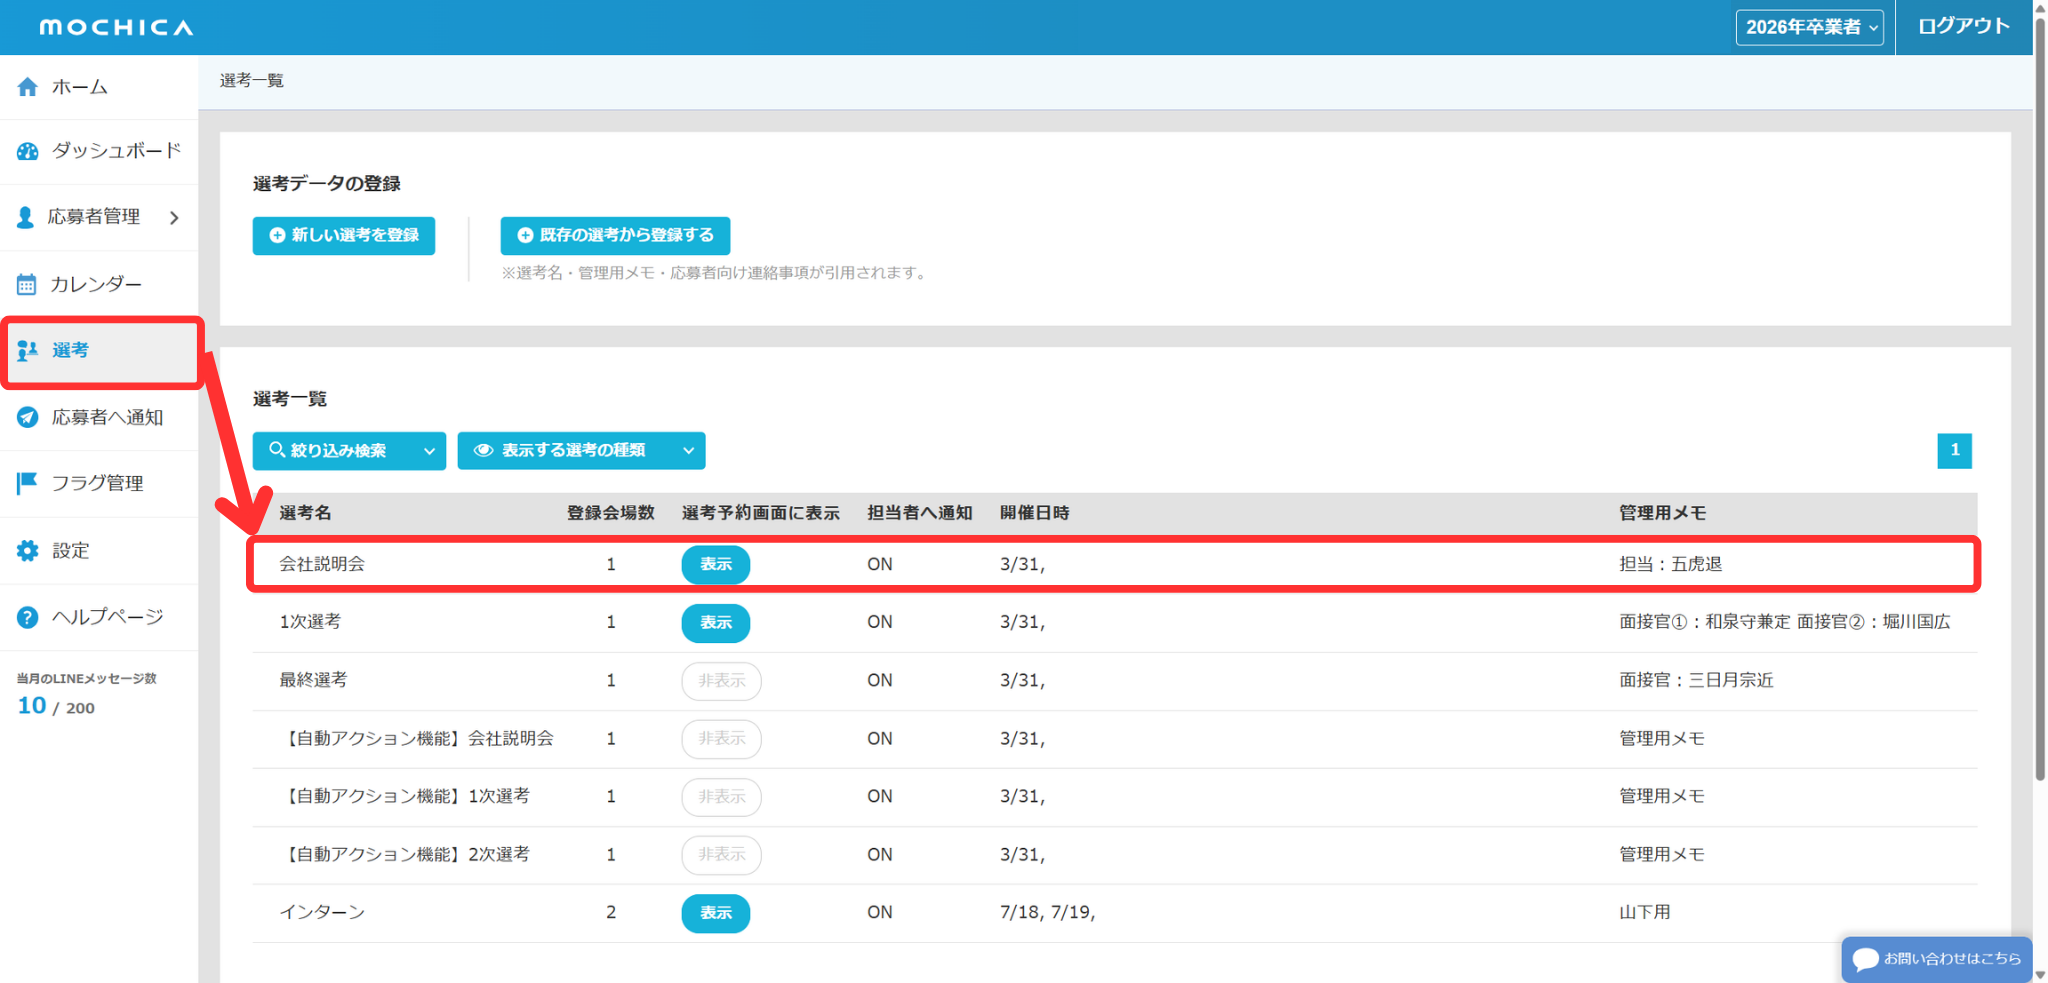This screenshot has width=2048, height=983.
Task: Open the 応募者管理 sidebar menu
Action: pos(99,217)
